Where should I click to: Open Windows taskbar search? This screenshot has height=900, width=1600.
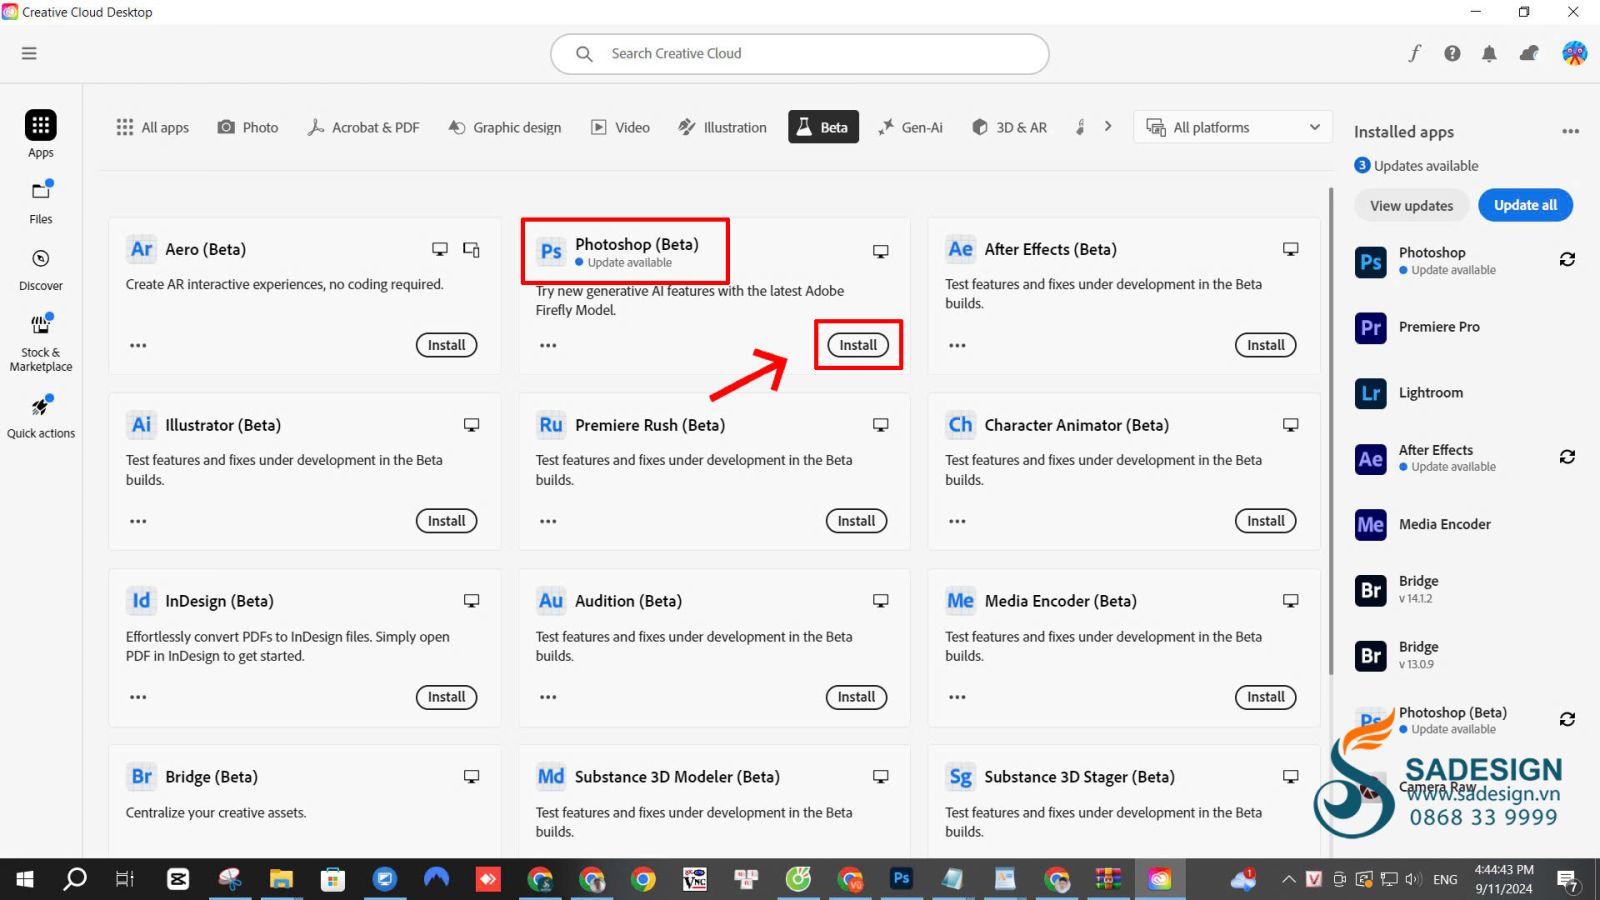75,879
